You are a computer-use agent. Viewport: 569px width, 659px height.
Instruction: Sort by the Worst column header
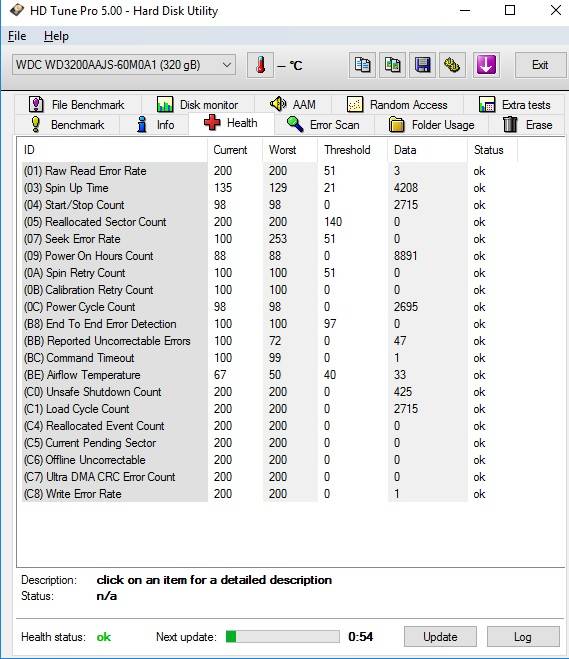coord(290,150)
